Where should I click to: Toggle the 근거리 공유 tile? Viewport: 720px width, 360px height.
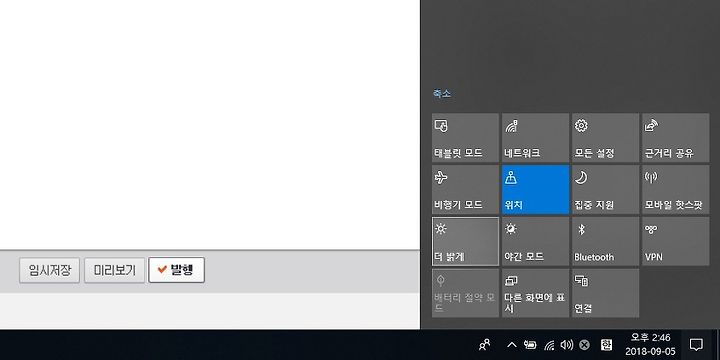pyautogui.click(x=675, y=138)
